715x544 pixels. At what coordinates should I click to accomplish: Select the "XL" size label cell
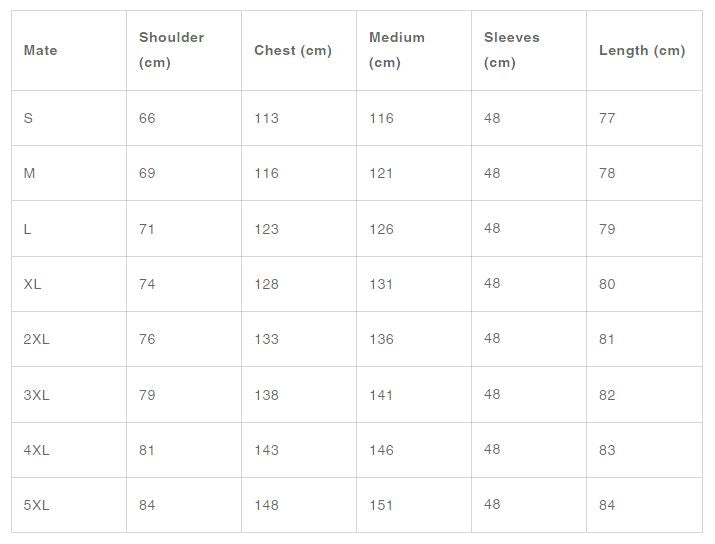[33, 284]
